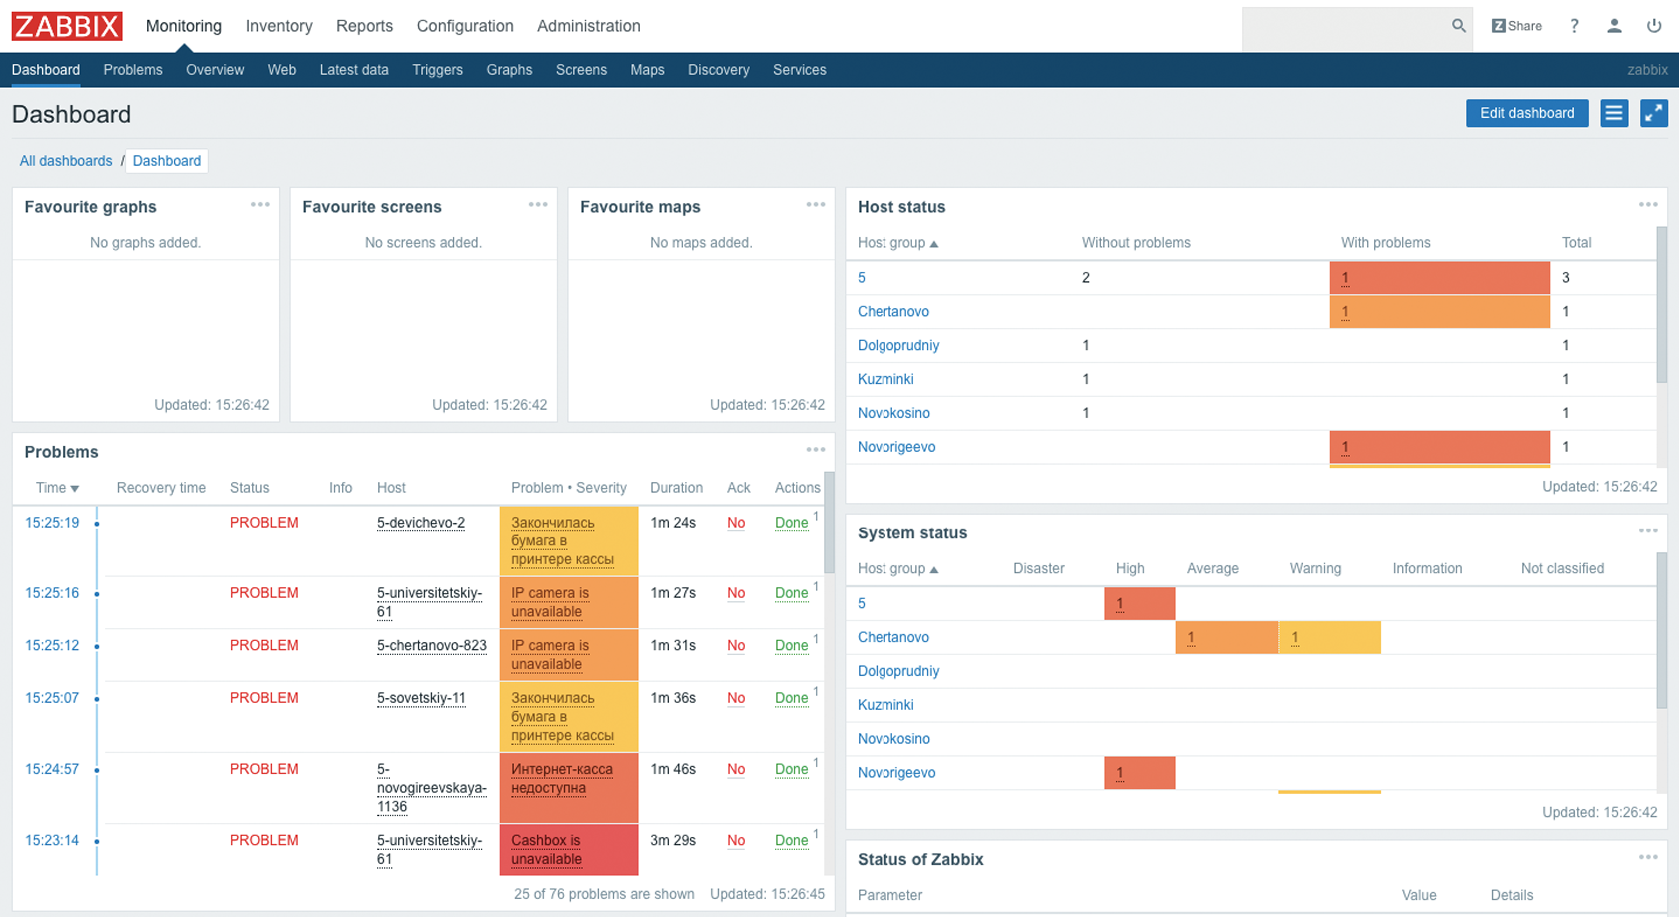This screenshot has height=917, width=1680.
Task: Open the 15:23:14 problem event time
Action: point(52,841)
